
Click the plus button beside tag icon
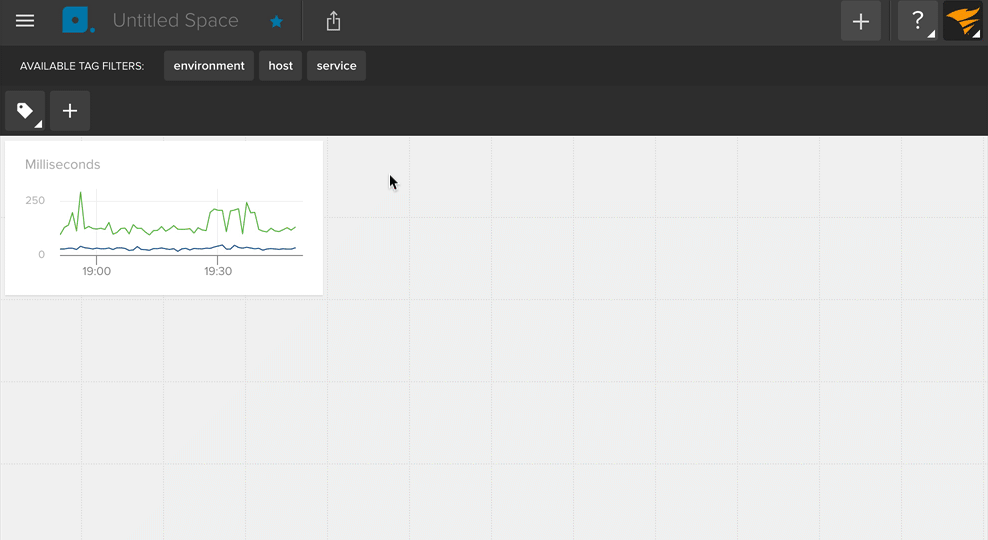70,111
